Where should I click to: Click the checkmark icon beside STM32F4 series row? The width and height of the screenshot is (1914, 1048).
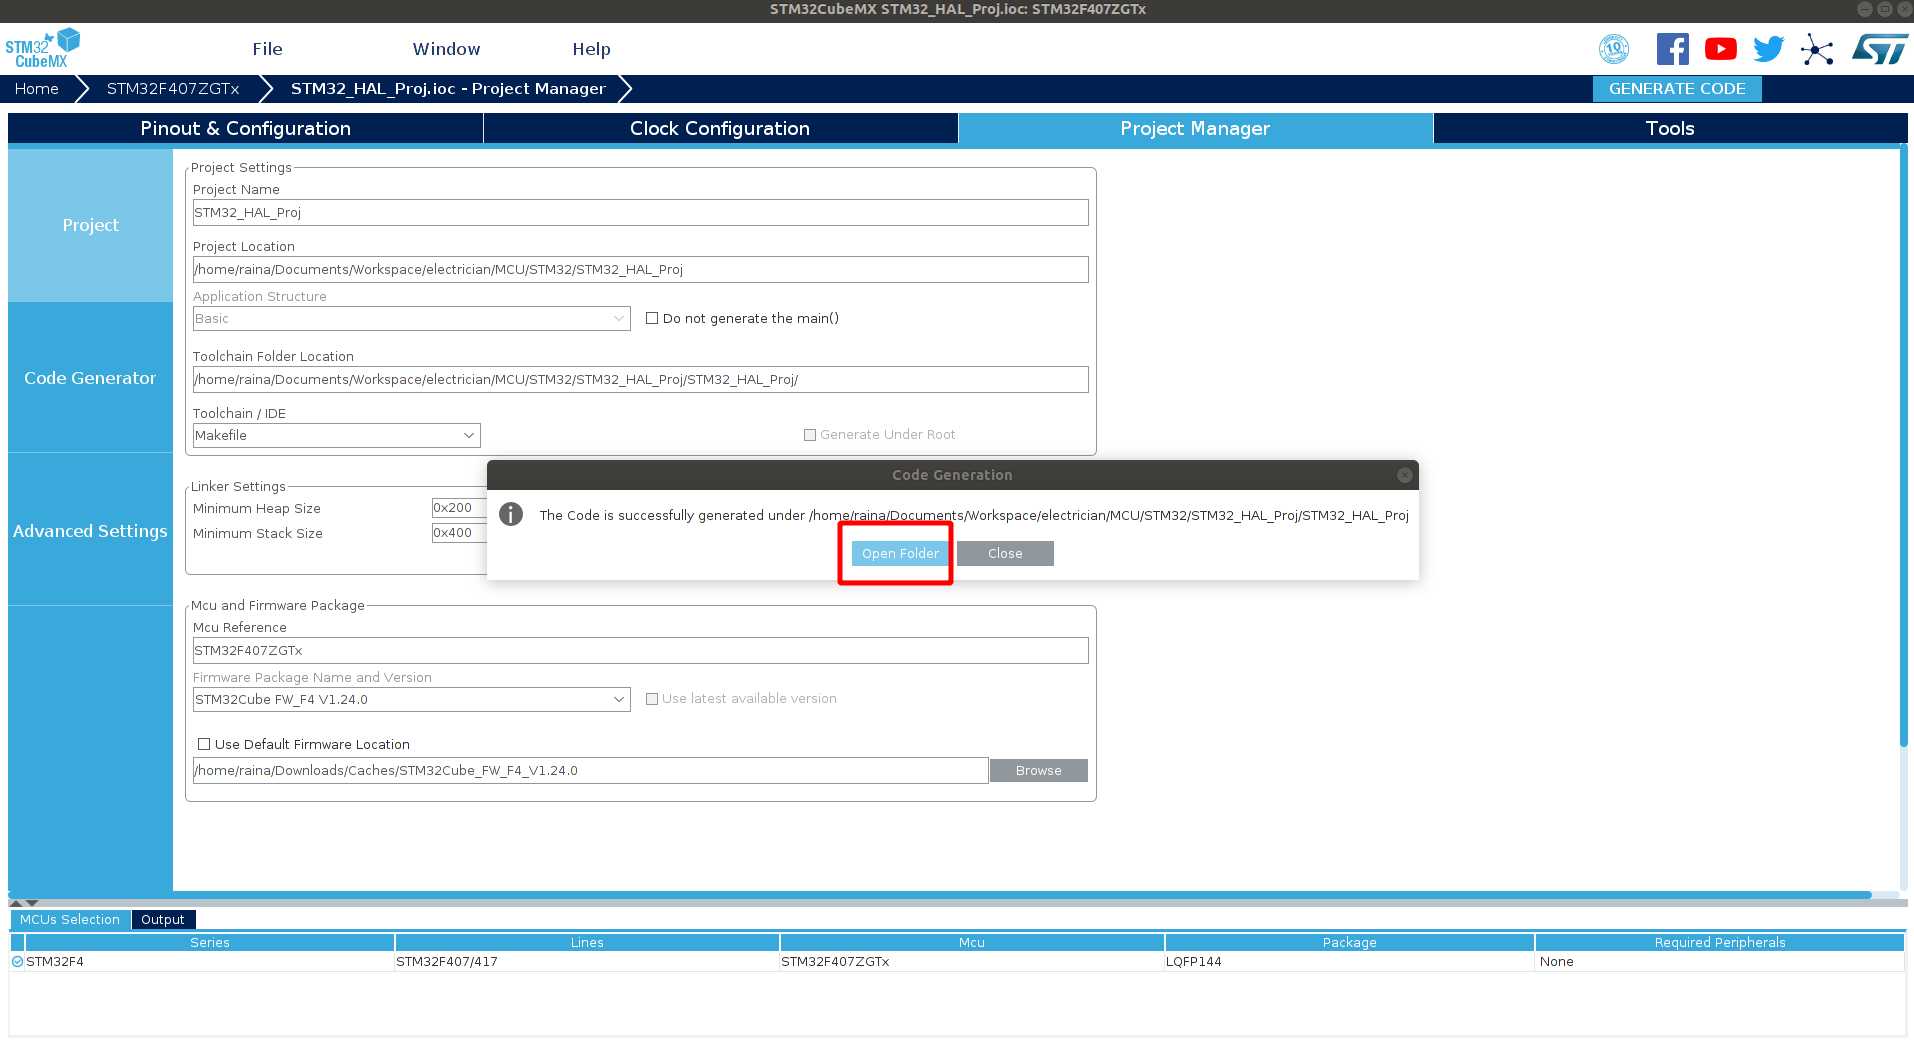coord(17,961)
